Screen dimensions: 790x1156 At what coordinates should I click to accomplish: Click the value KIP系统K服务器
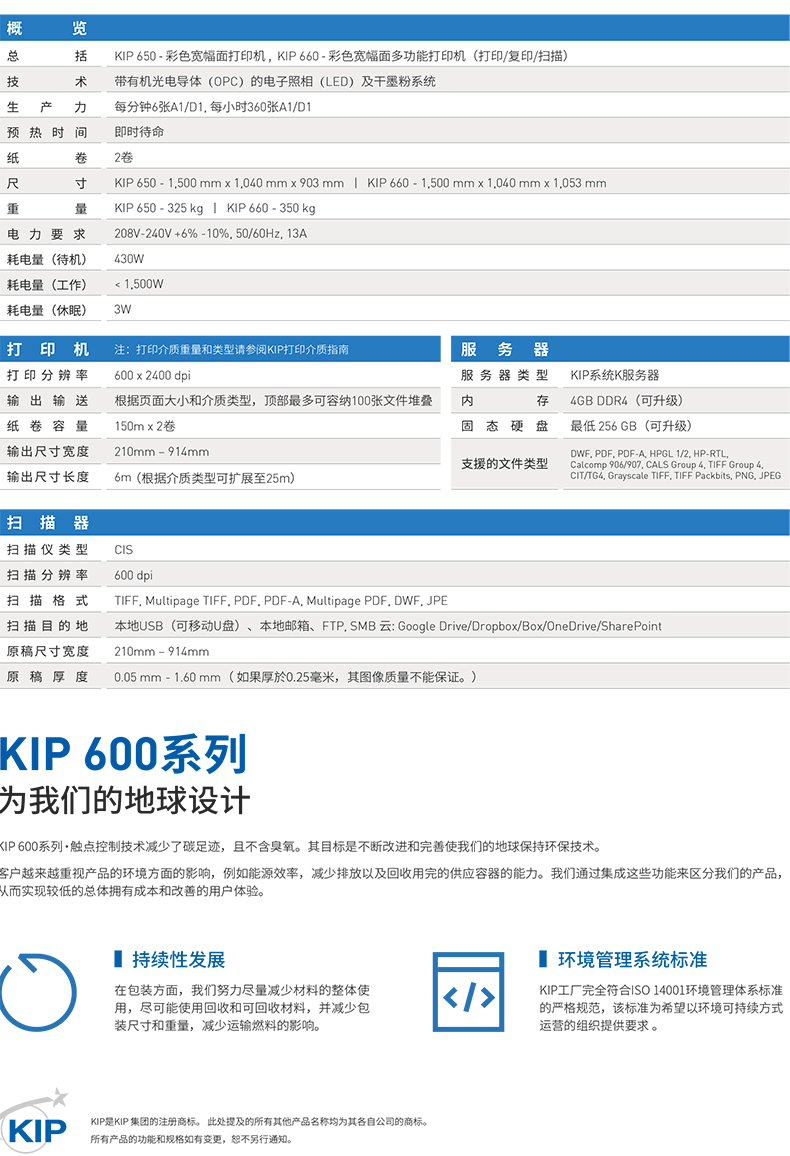615,375
